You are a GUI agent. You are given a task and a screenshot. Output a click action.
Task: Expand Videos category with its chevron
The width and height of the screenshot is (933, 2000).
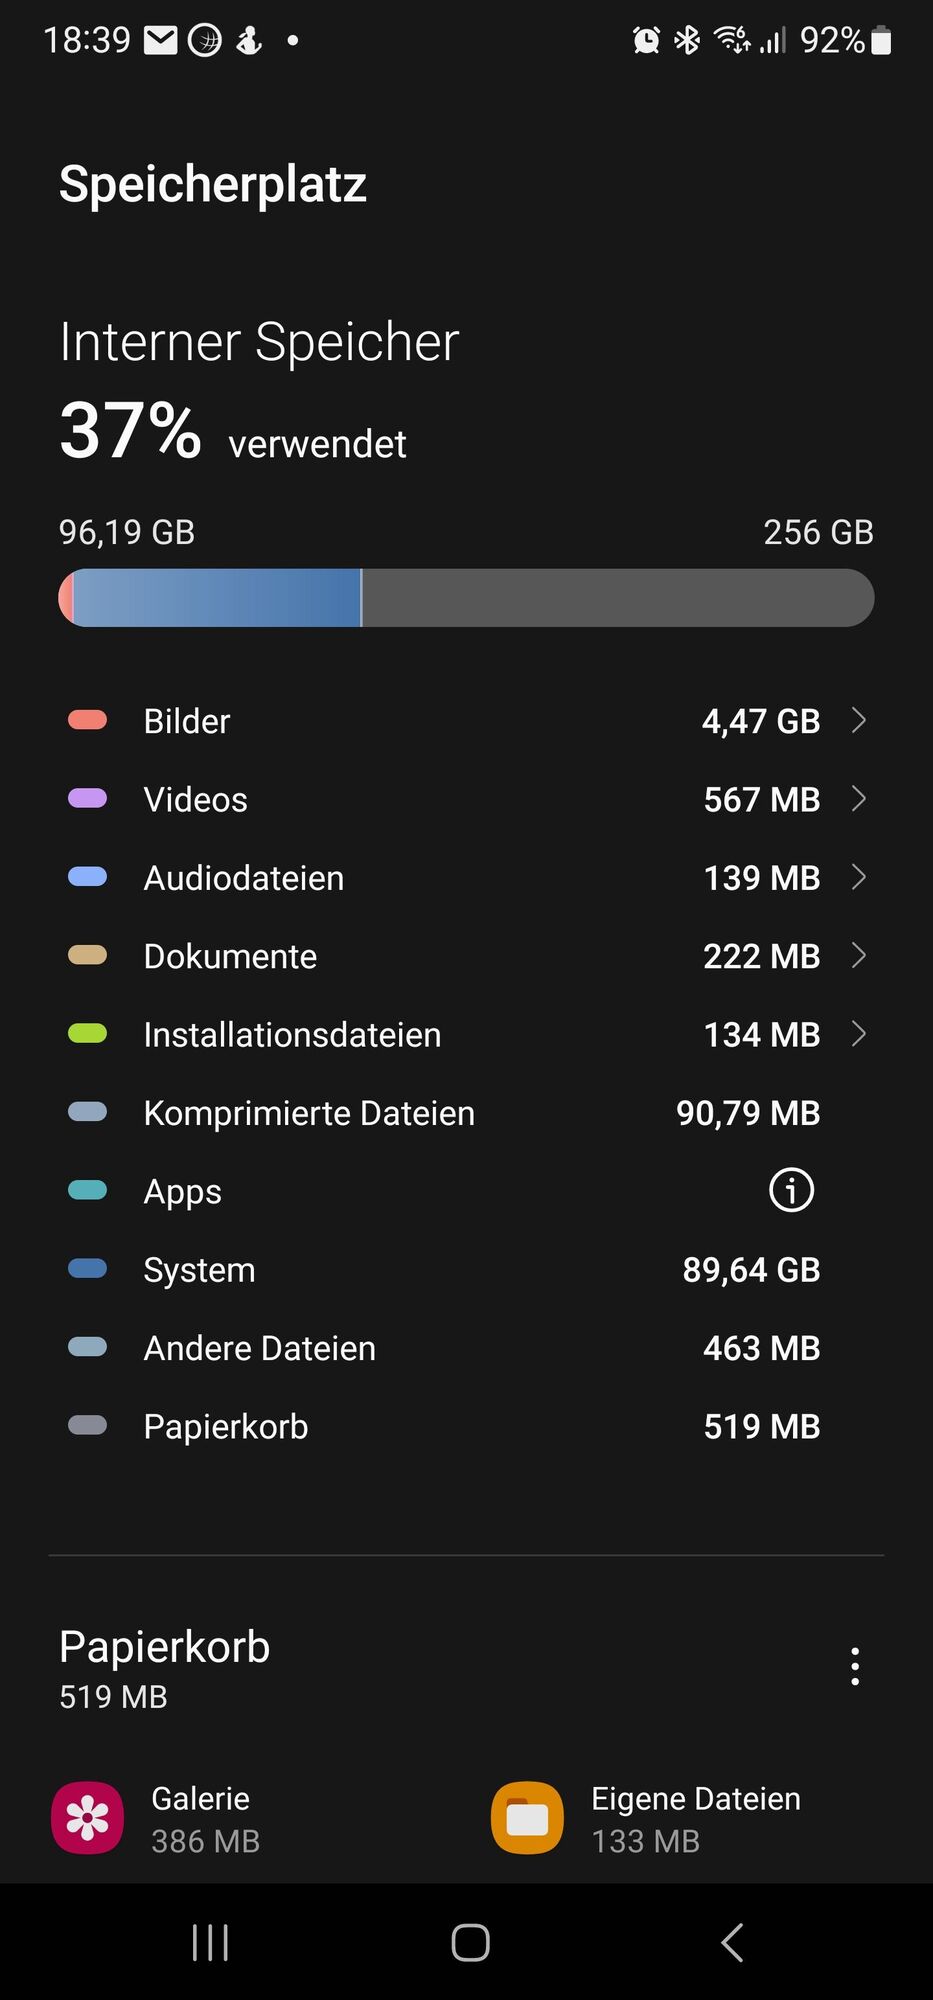(858, 798)
